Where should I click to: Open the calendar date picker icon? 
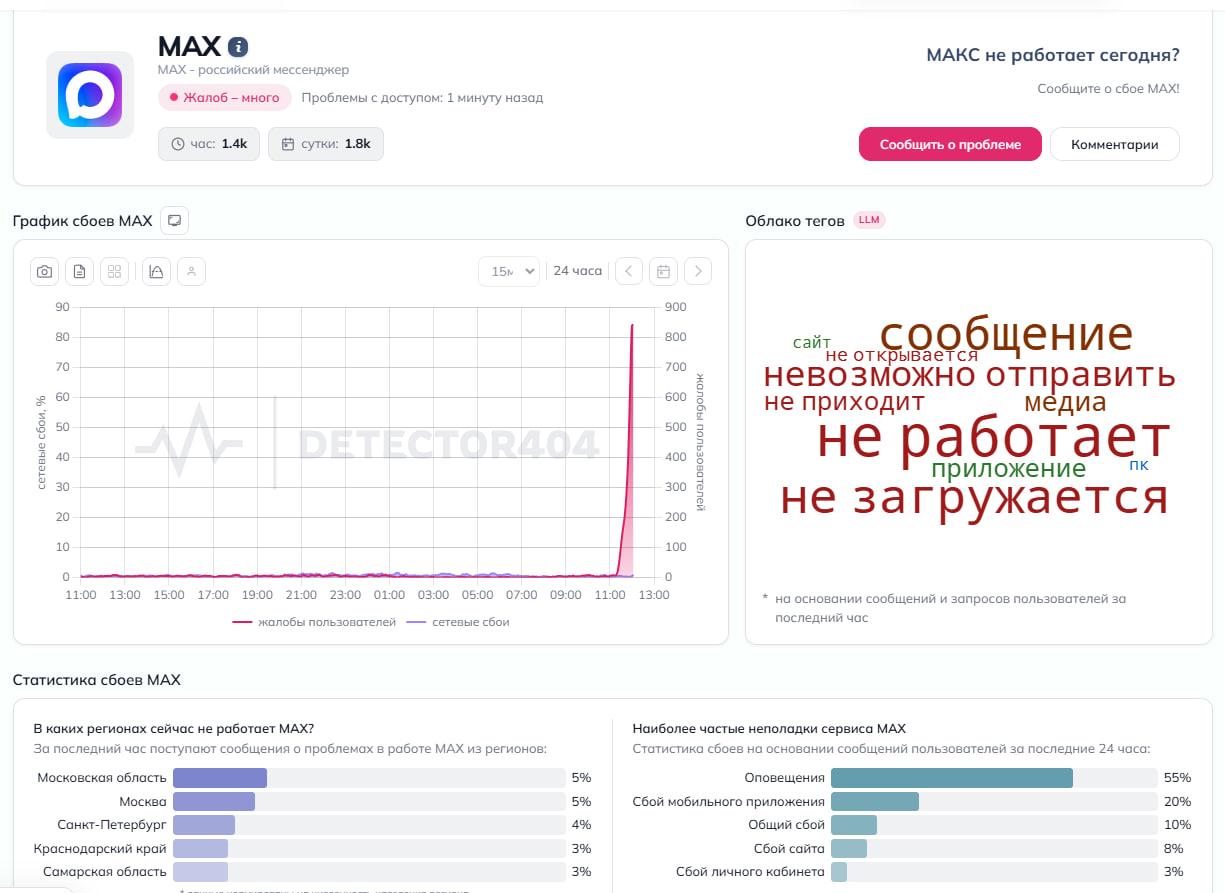point(662,271)
